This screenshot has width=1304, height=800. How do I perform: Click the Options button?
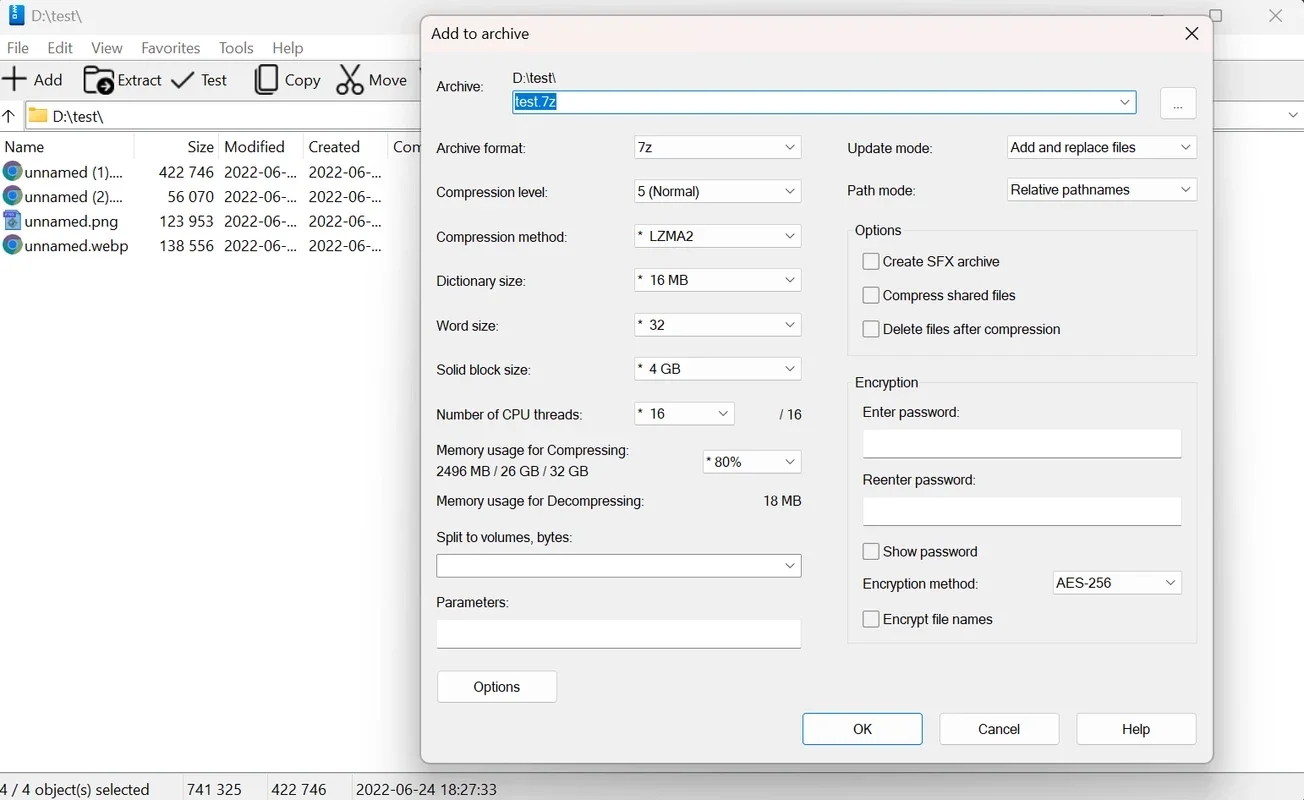pos(497,687)
